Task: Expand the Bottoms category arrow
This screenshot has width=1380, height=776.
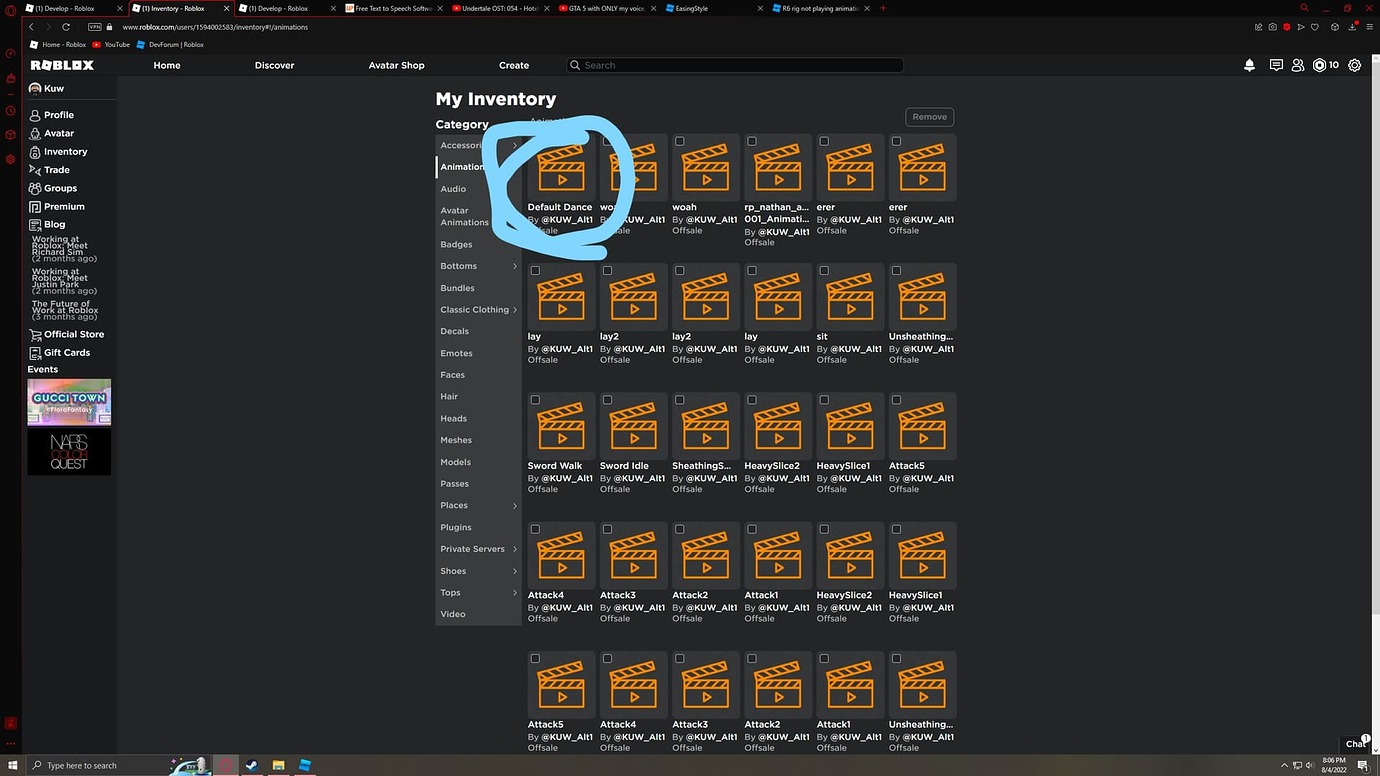Action: [x=515, y=266]
